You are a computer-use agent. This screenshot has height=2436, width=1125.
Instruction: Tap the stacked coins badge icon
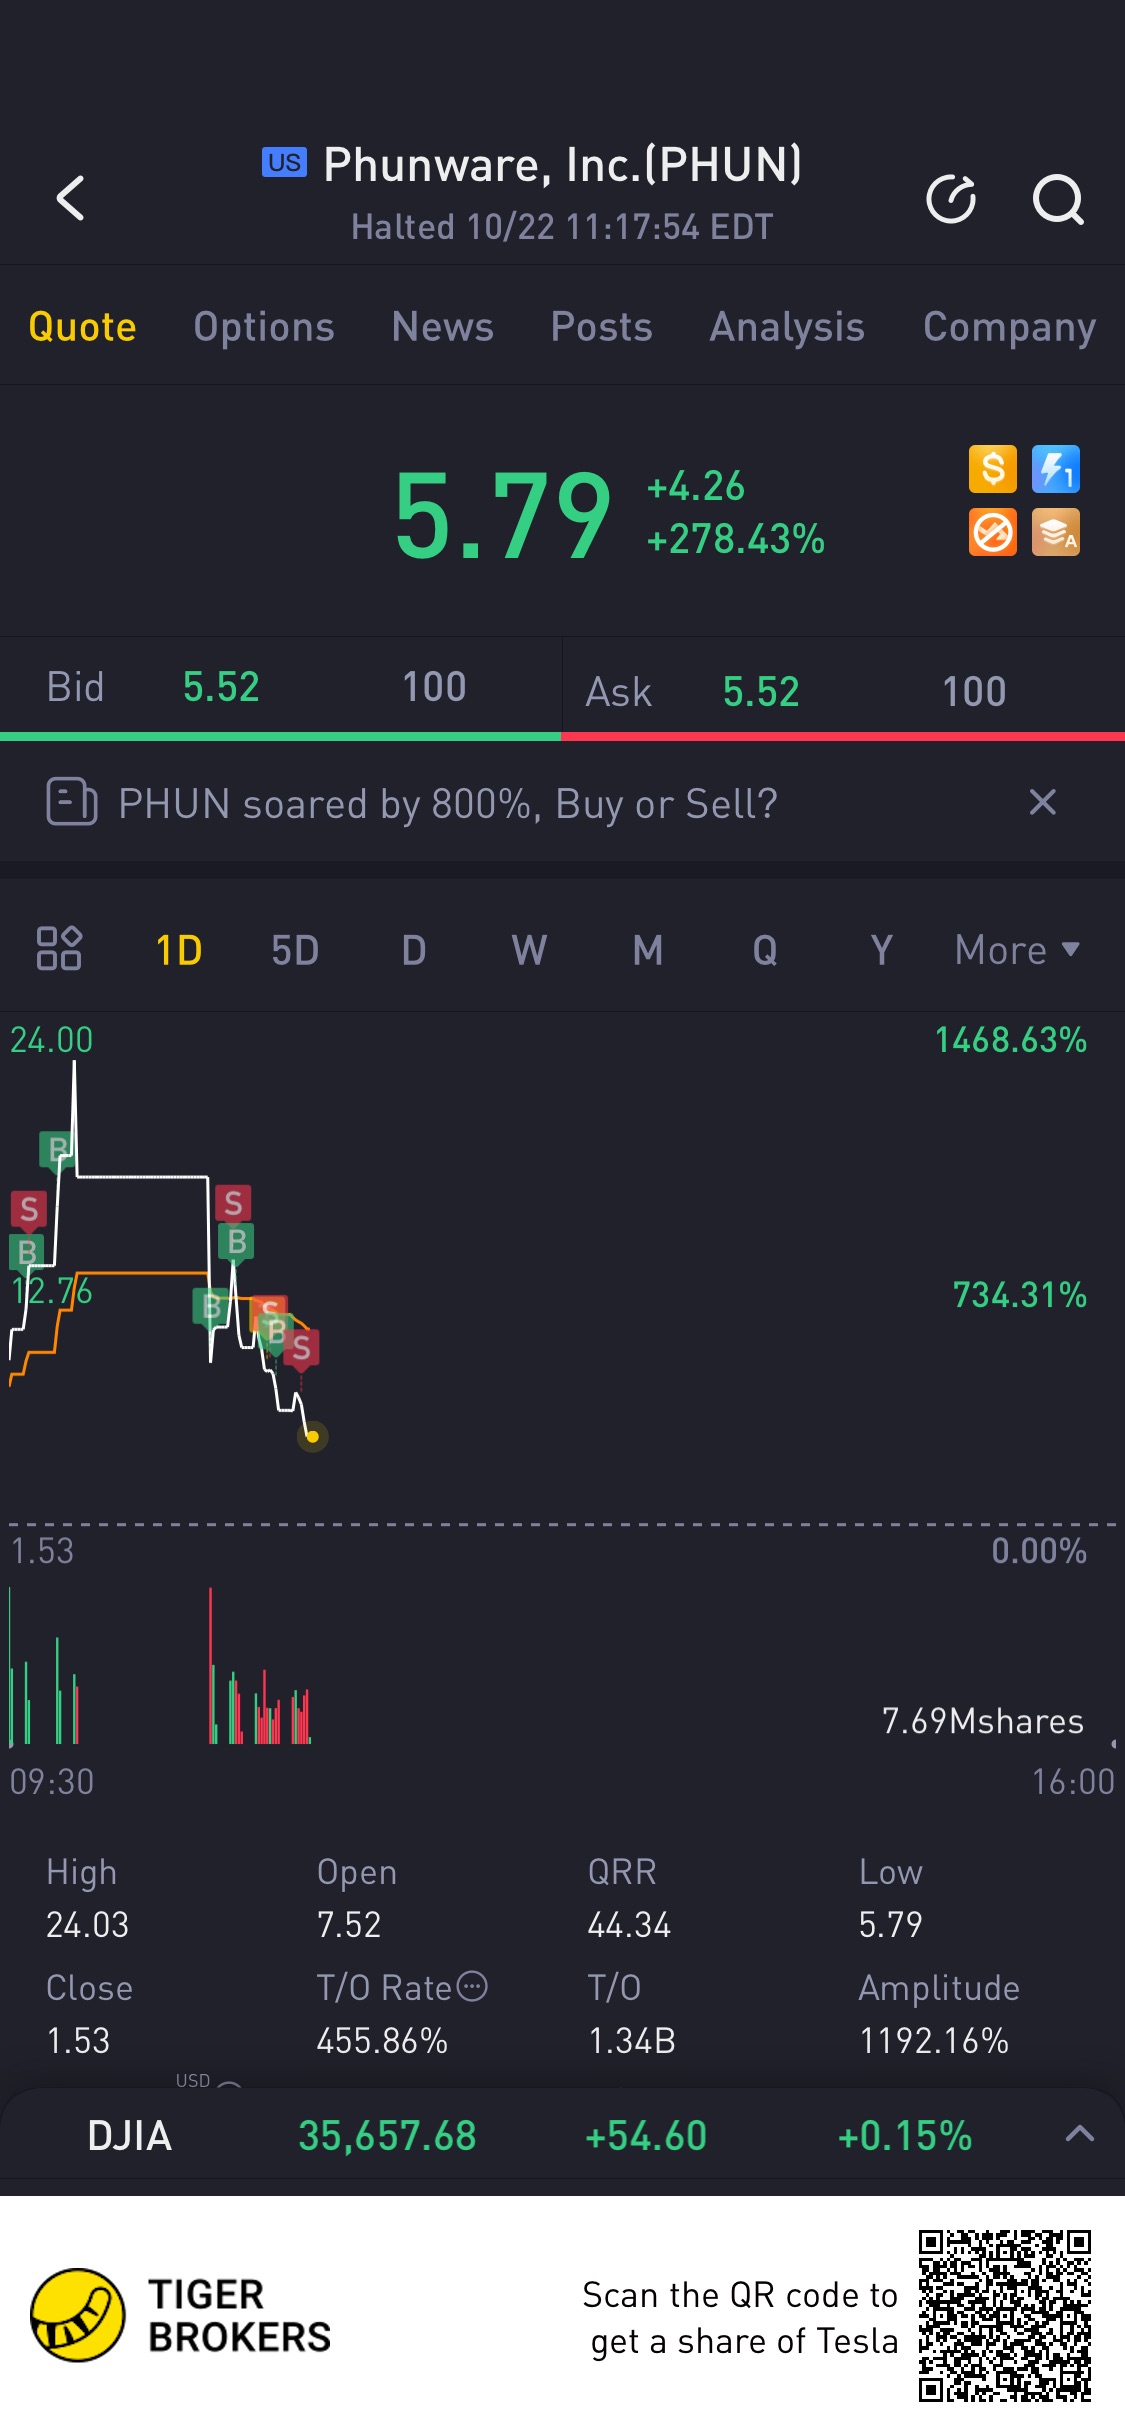coord(1056,532)
